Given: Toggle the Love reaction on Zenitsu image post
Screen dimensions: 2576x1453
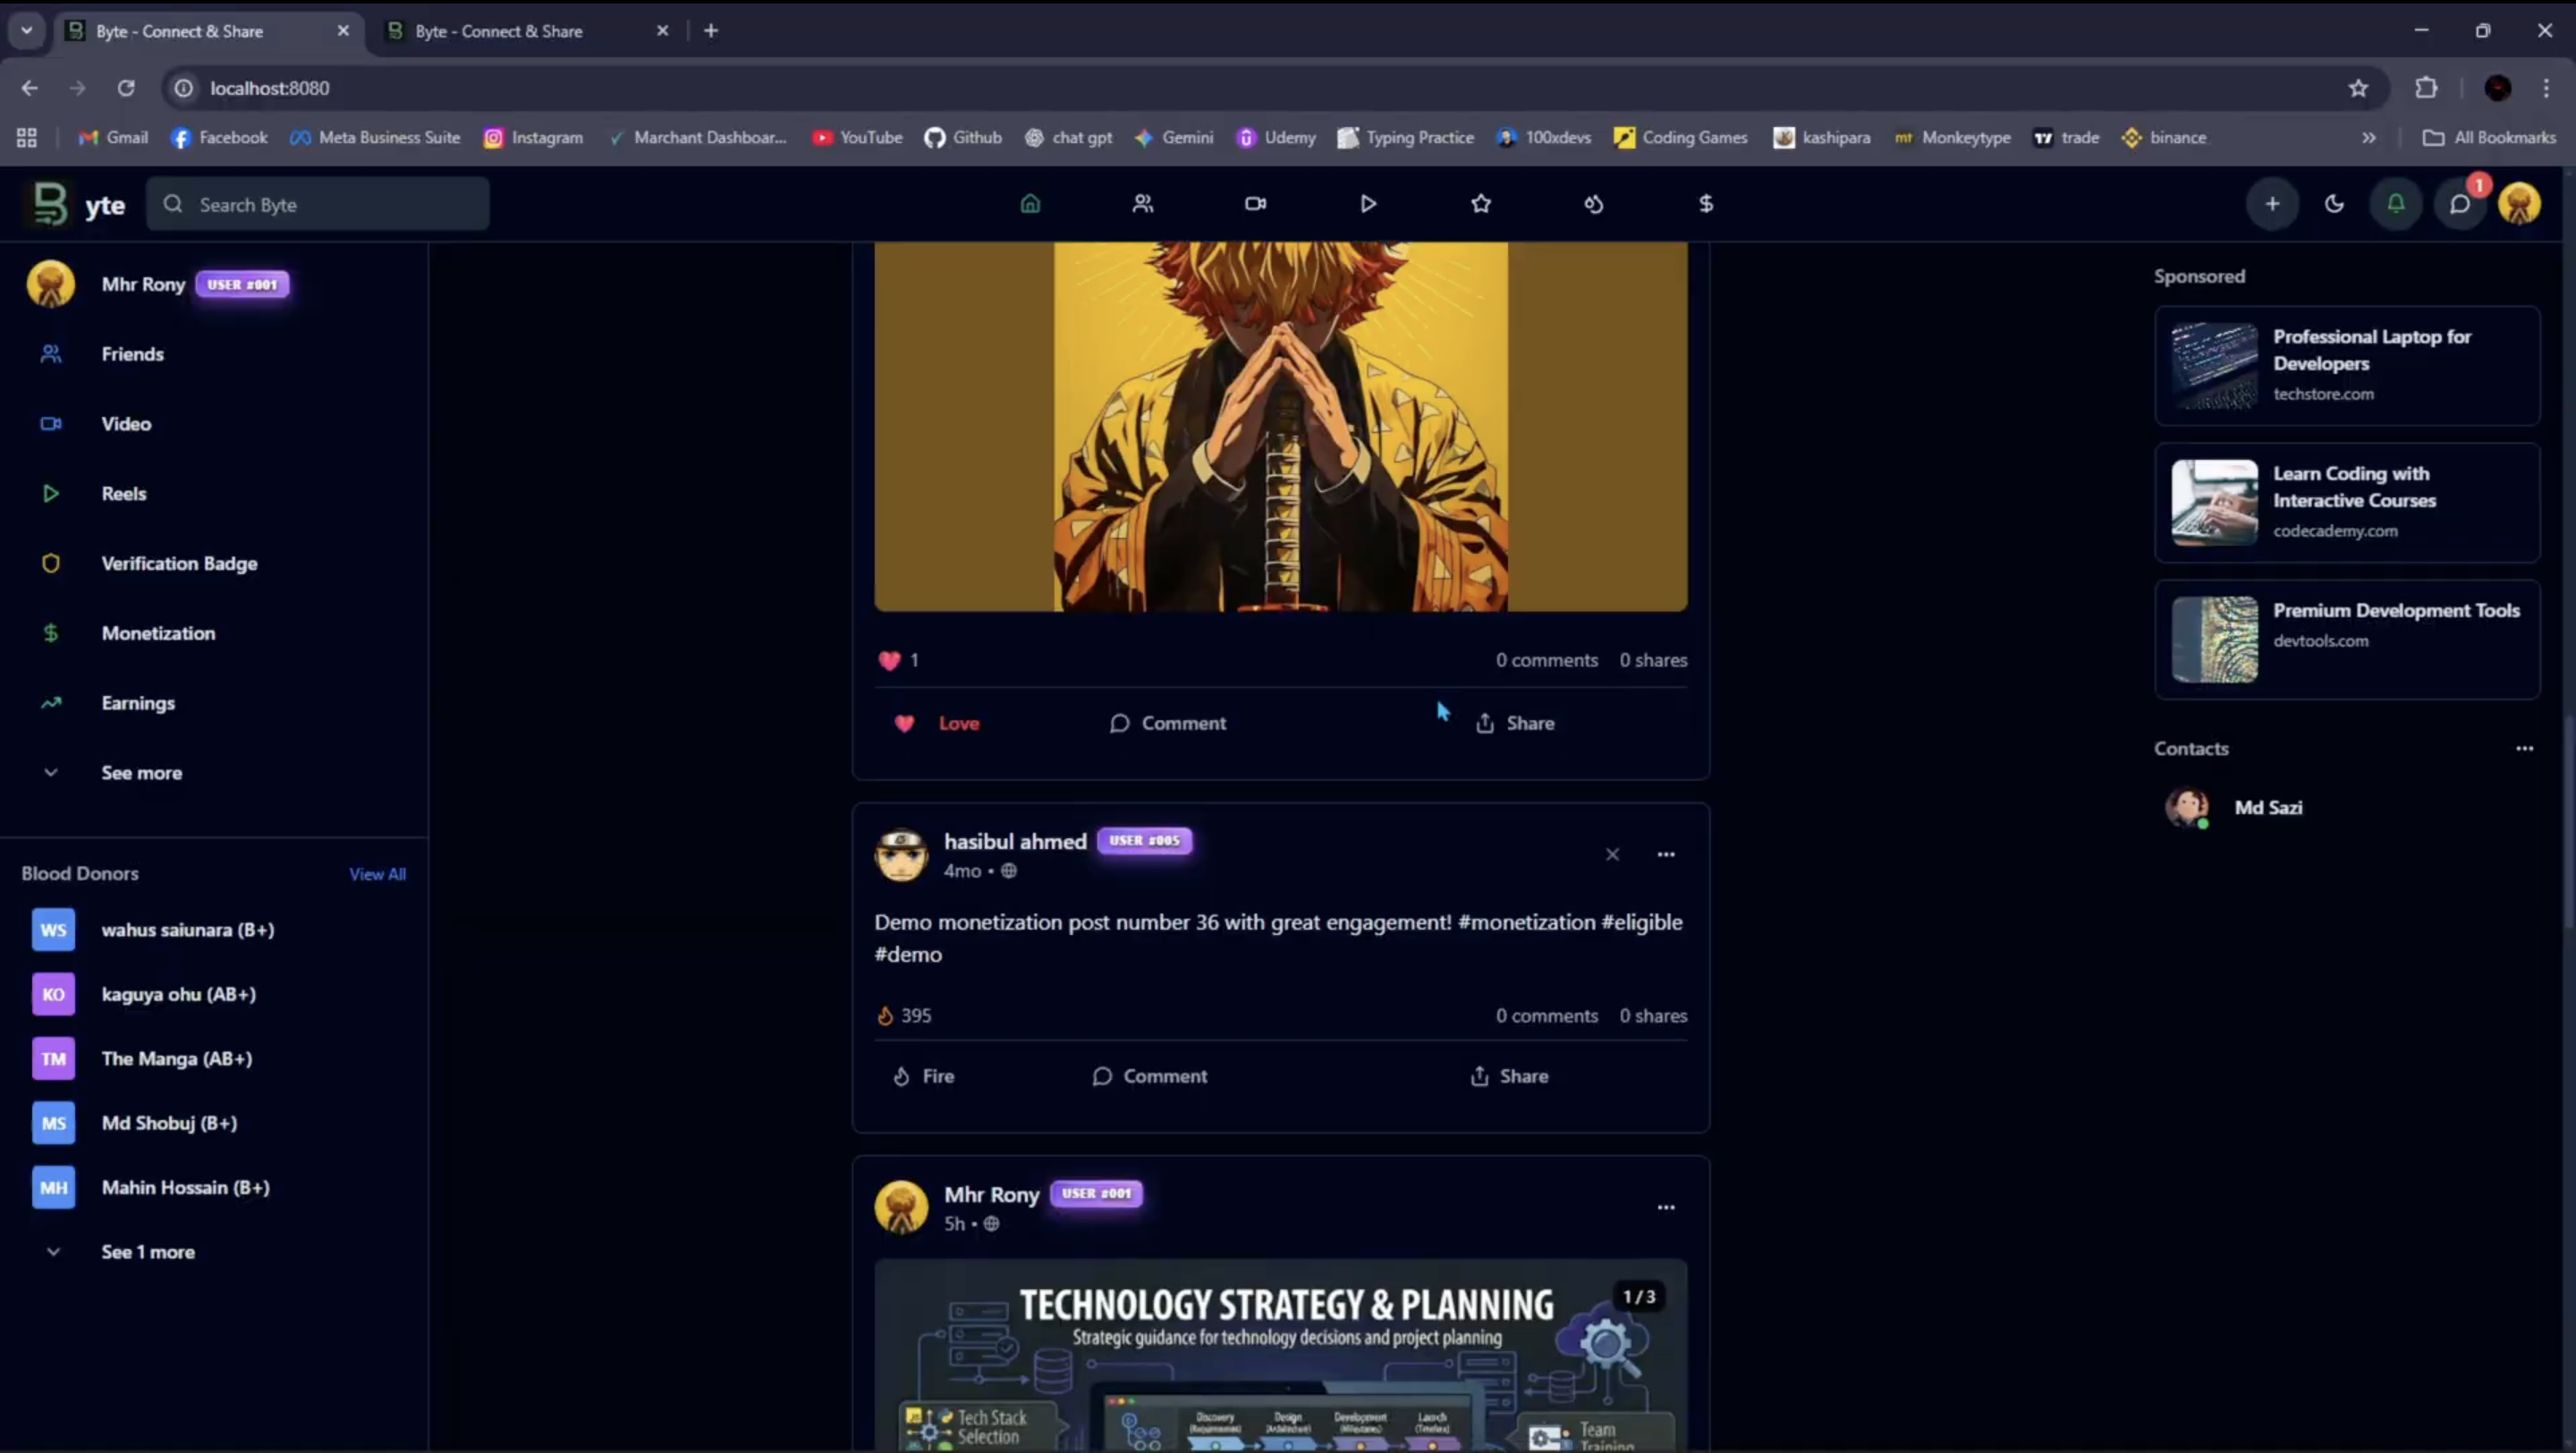Looking at the screenshot, I should [x=936, y=722].
